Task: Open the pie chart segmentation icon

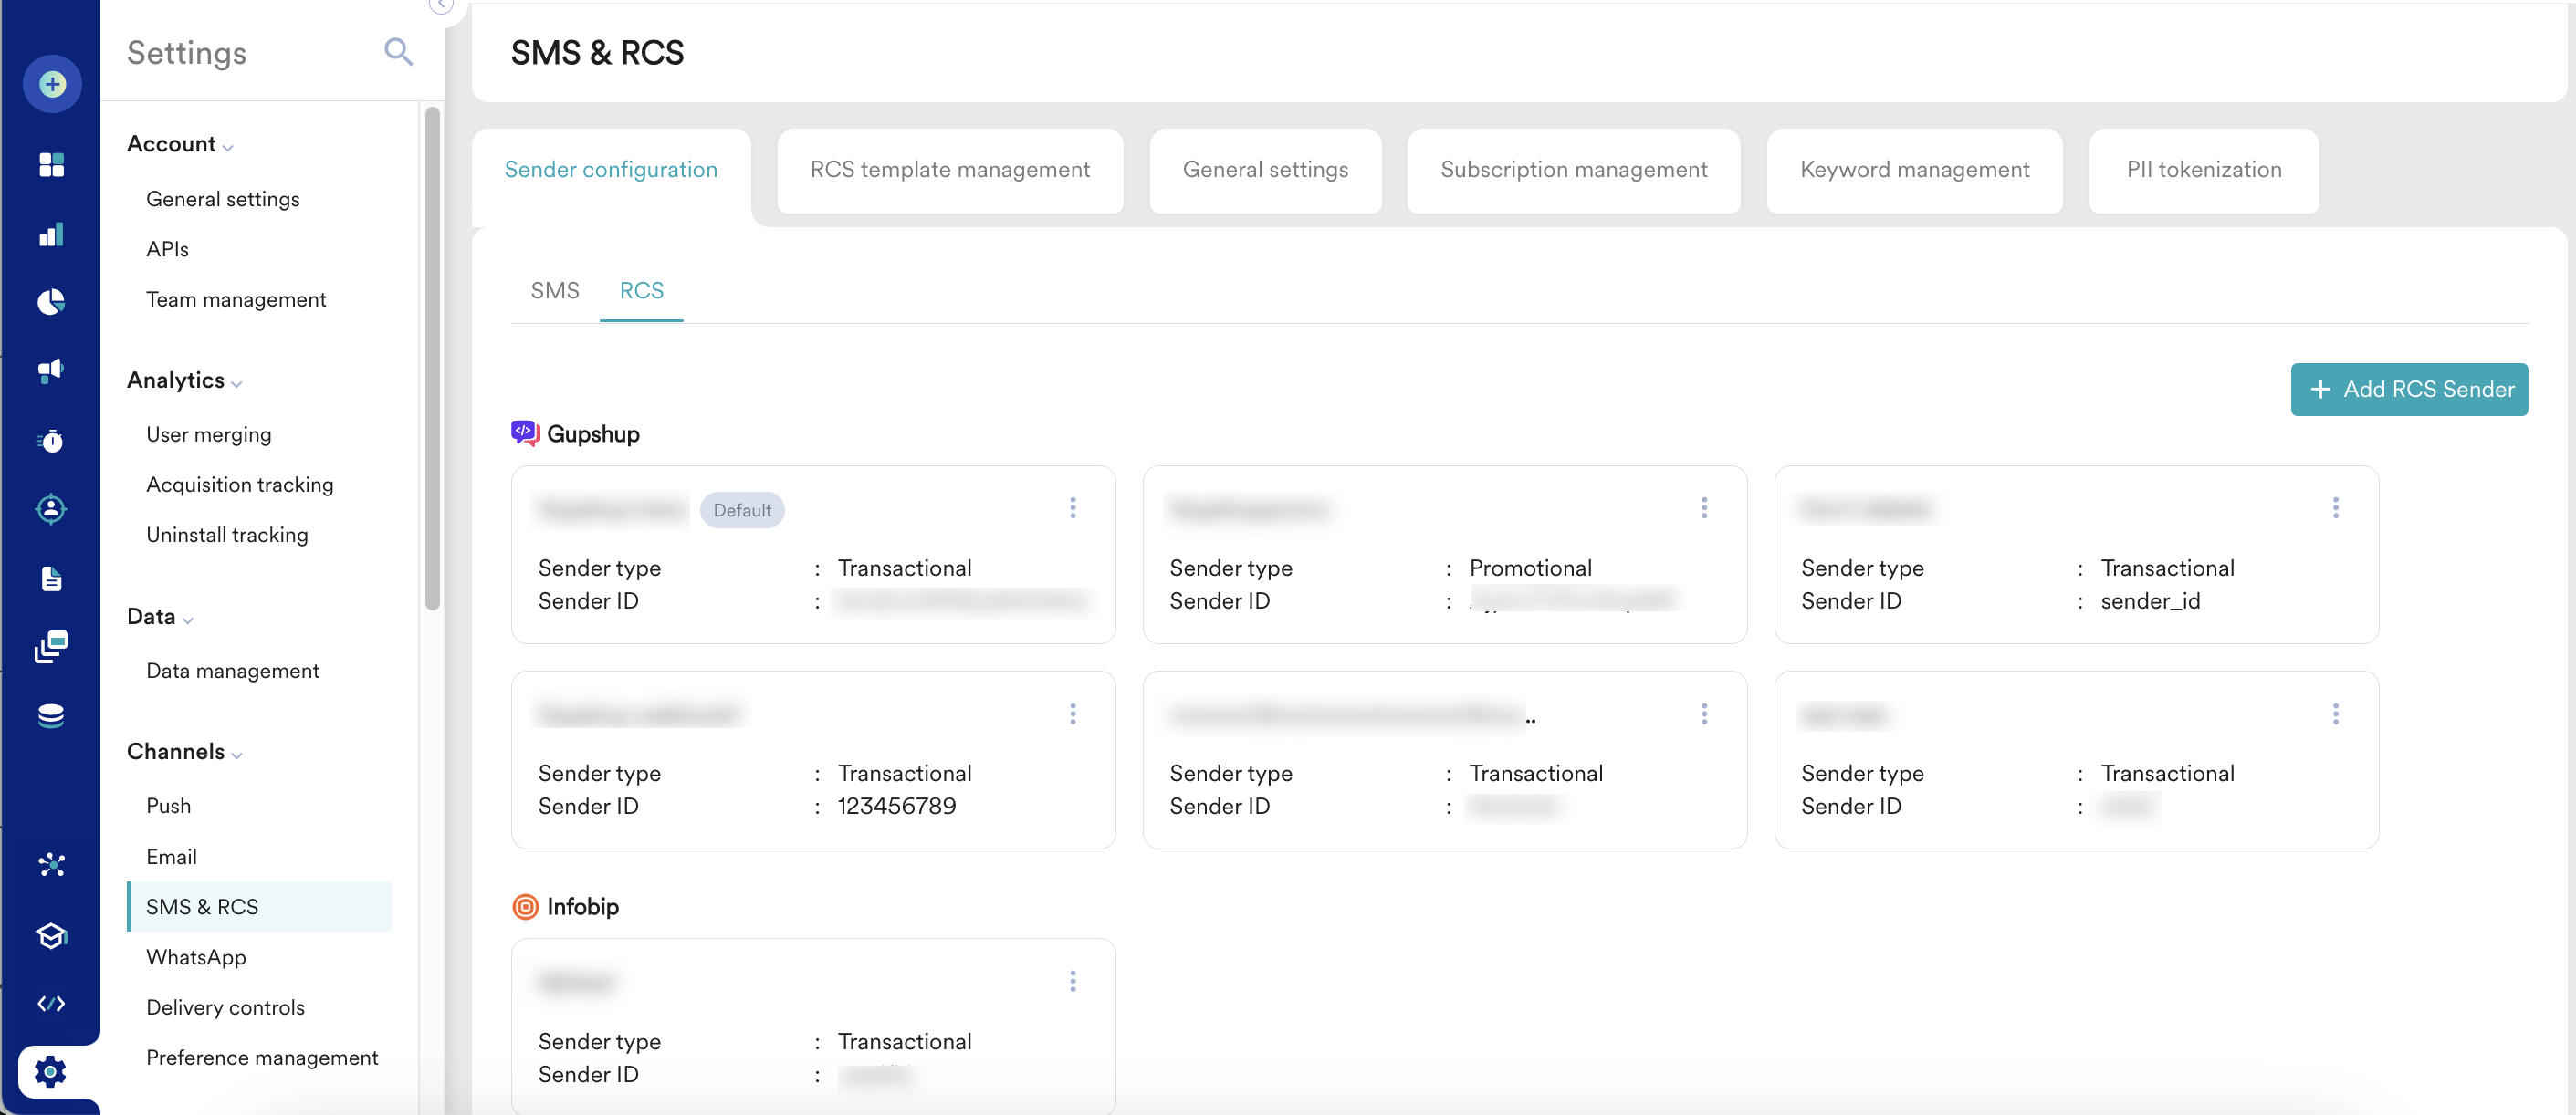Action: pos(51,302)
